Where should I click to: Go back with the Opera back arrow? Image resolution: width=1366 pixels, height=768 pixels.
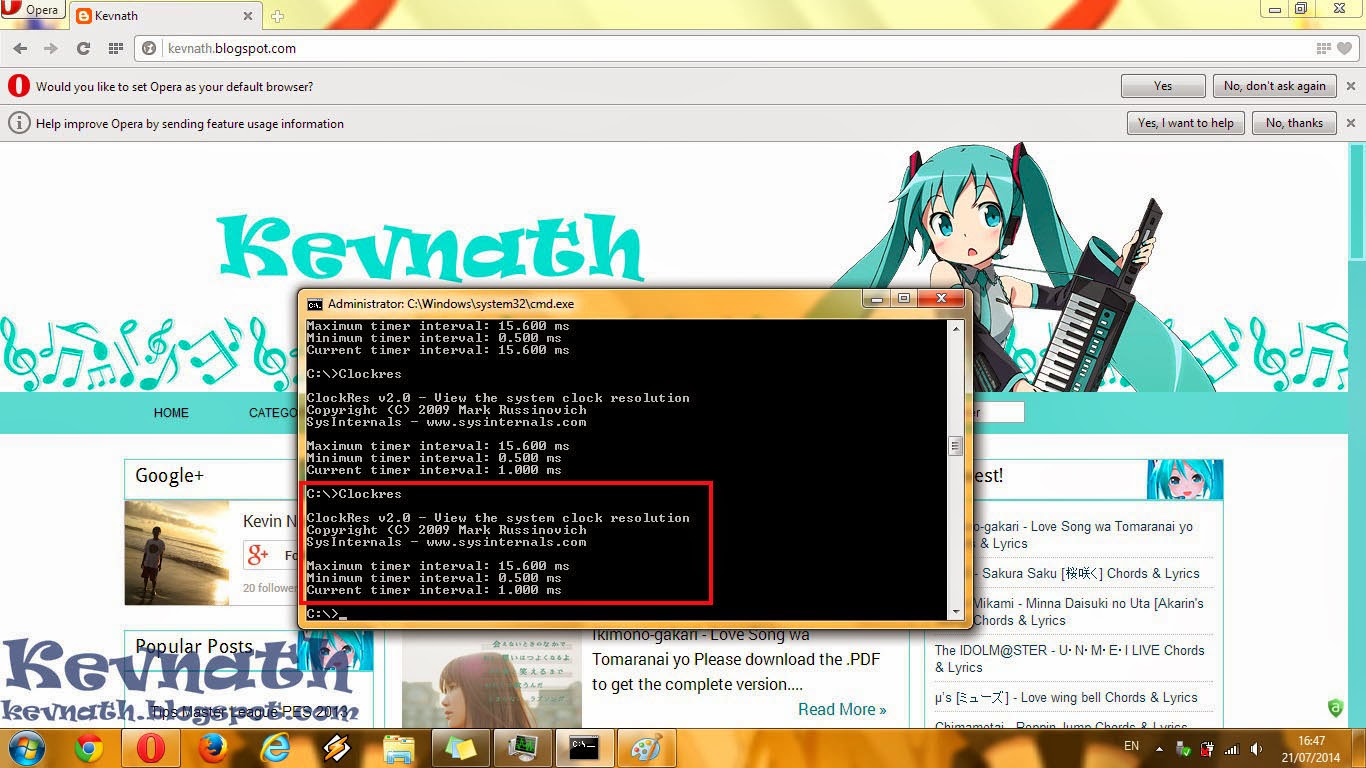20,48
